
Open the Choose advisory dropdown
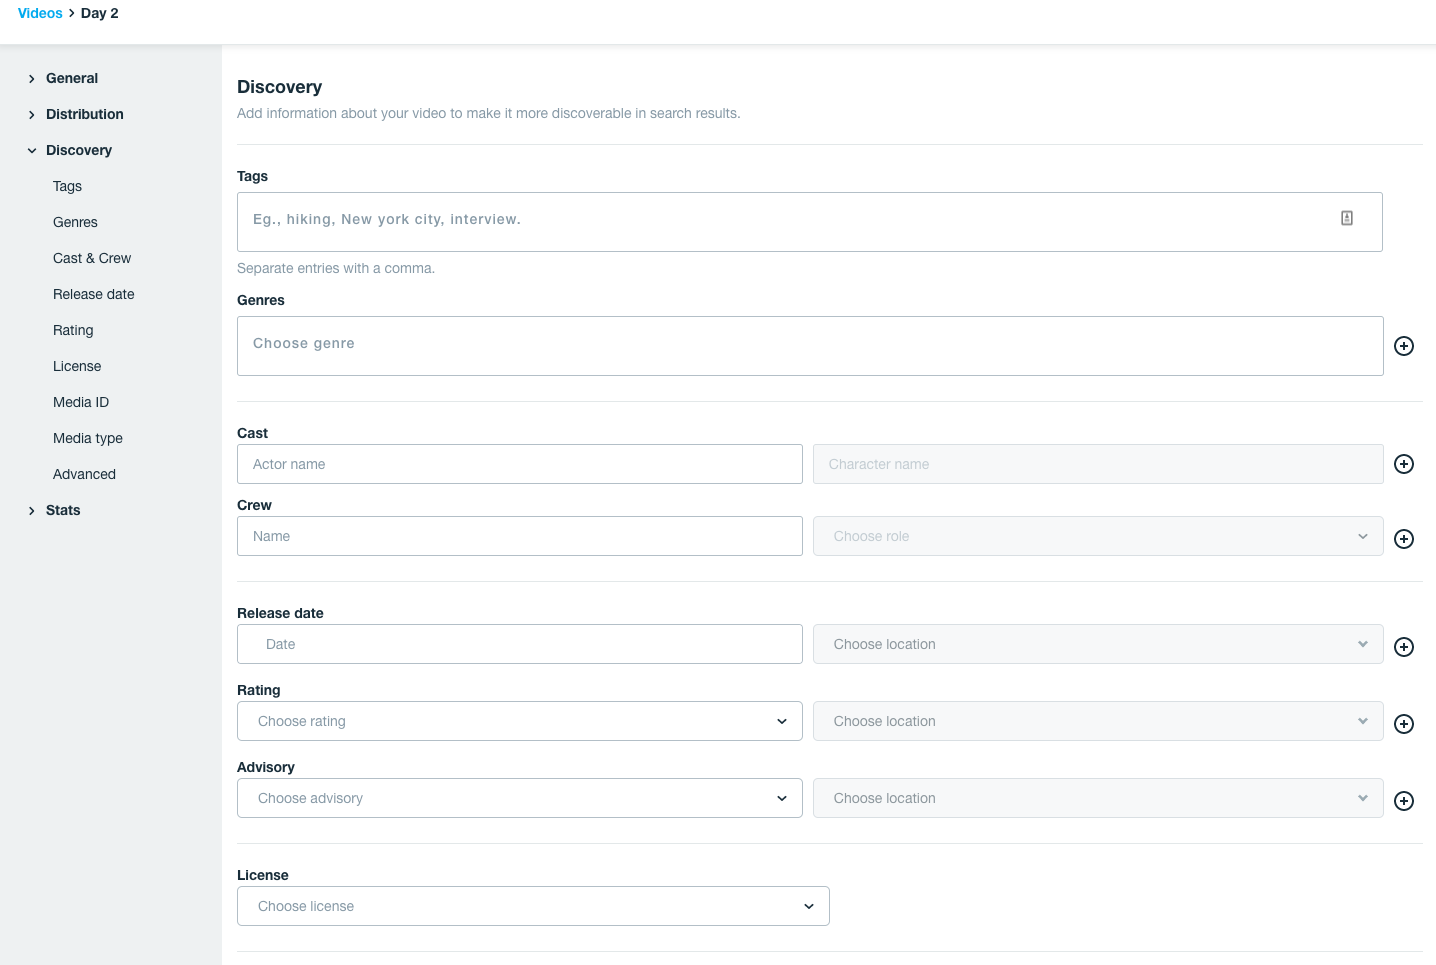(519, 798)
